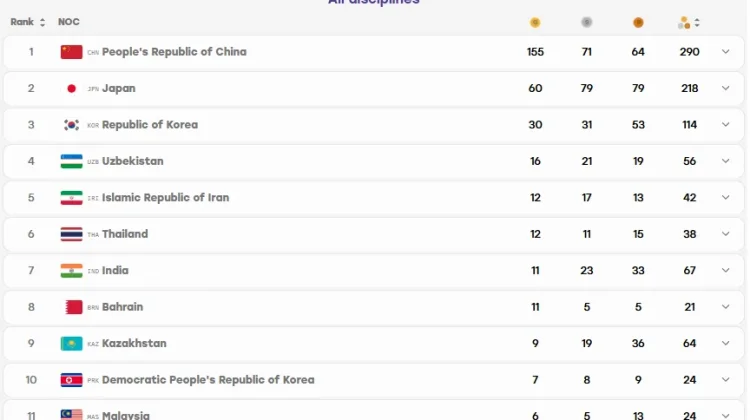Click India's total 67
Image resolution: width=750 pixels, height=420 pixels.
(689, 271)
